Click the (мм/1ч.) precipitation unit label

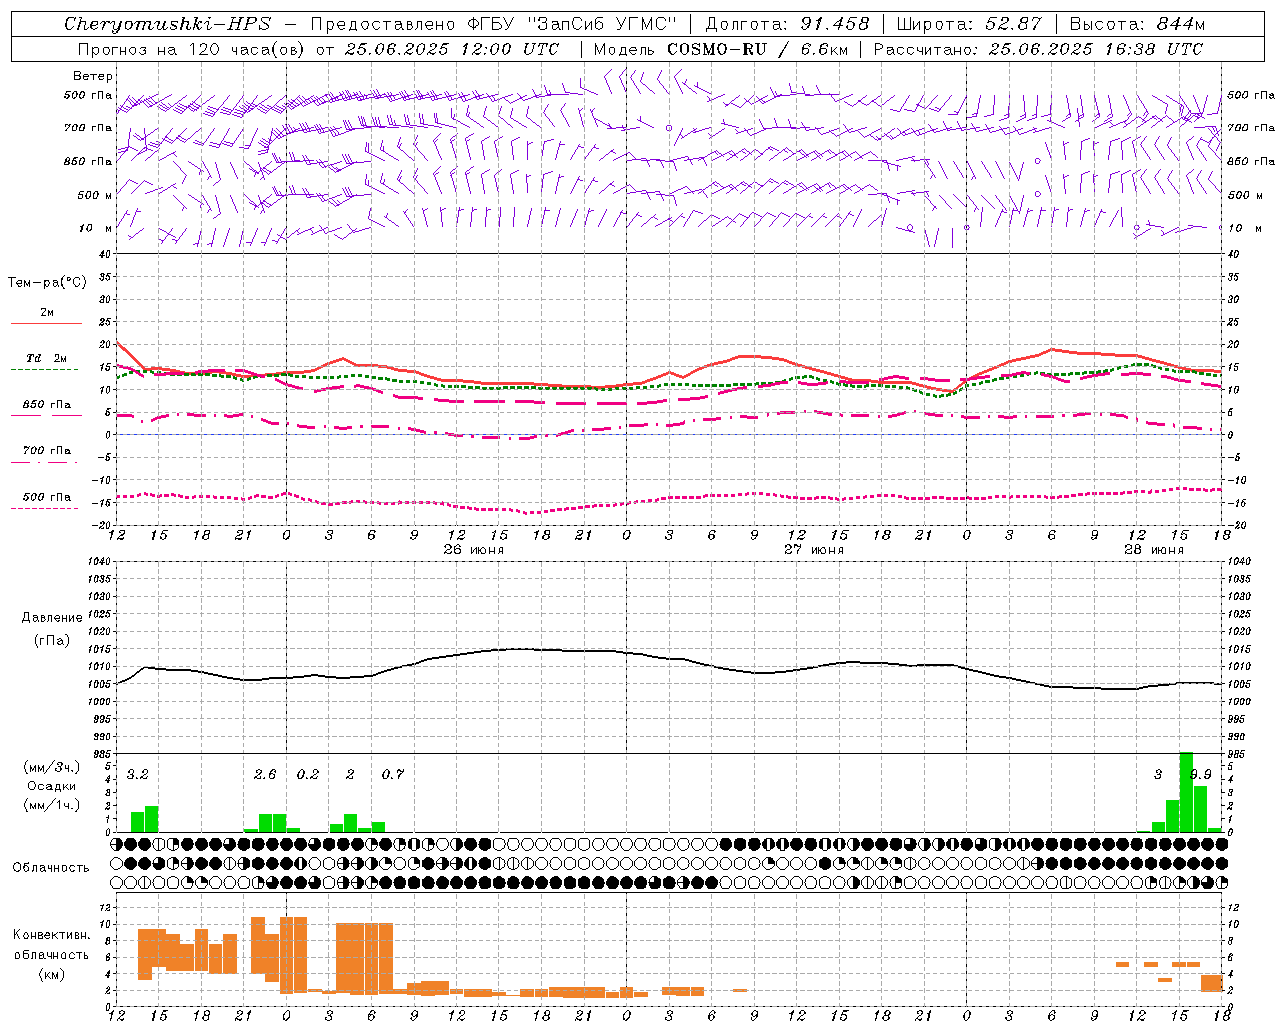point(52,805)
